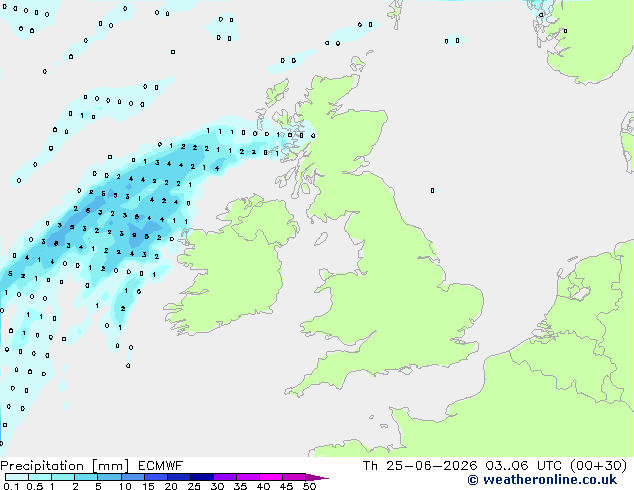Click the 20–25 mm legend swatch
Image resolution: width=634 pixels, height=490 pixels.
[178, 477]
